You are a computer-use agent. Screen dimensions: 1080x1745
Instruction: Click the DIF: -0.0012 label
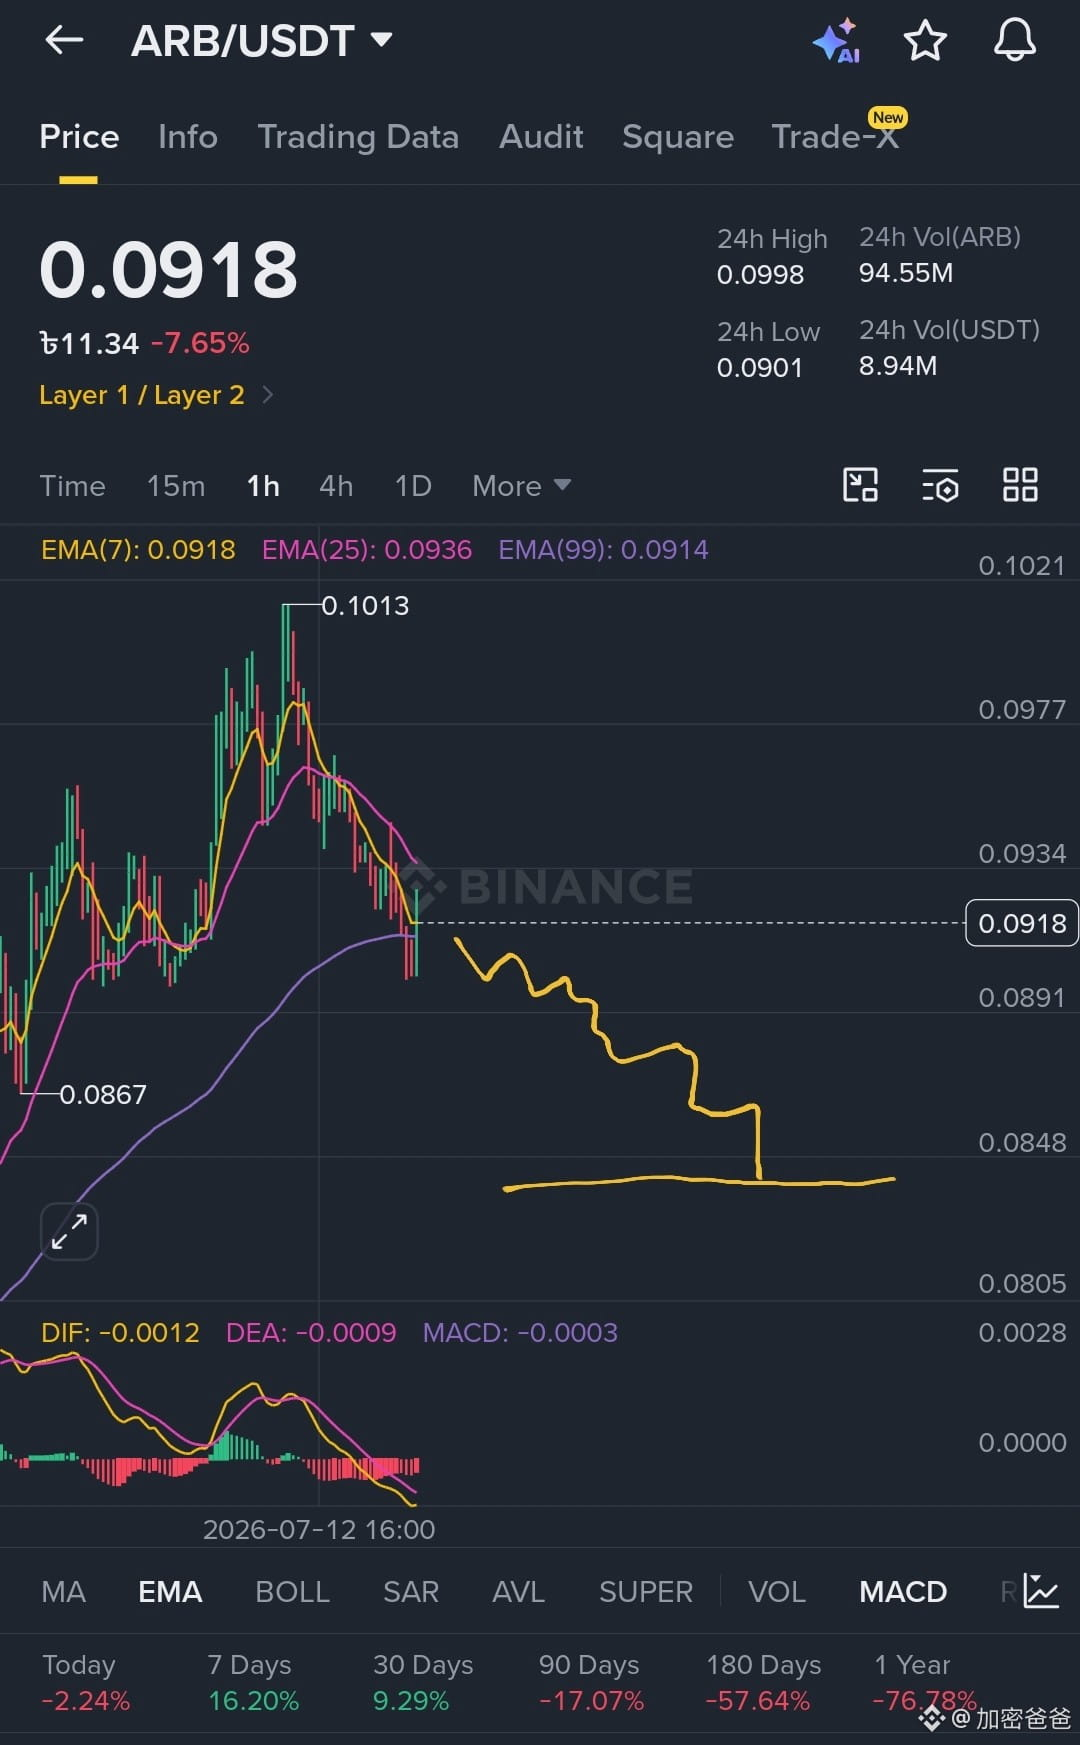point(120,1333)
